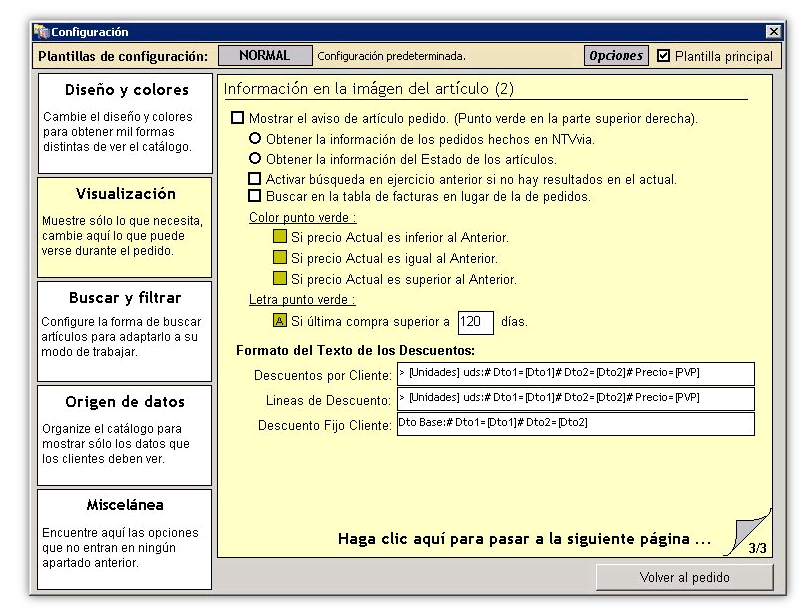Pick color for precio Actual inferior al Anterior
802x611 pixels.
[280, 236]
